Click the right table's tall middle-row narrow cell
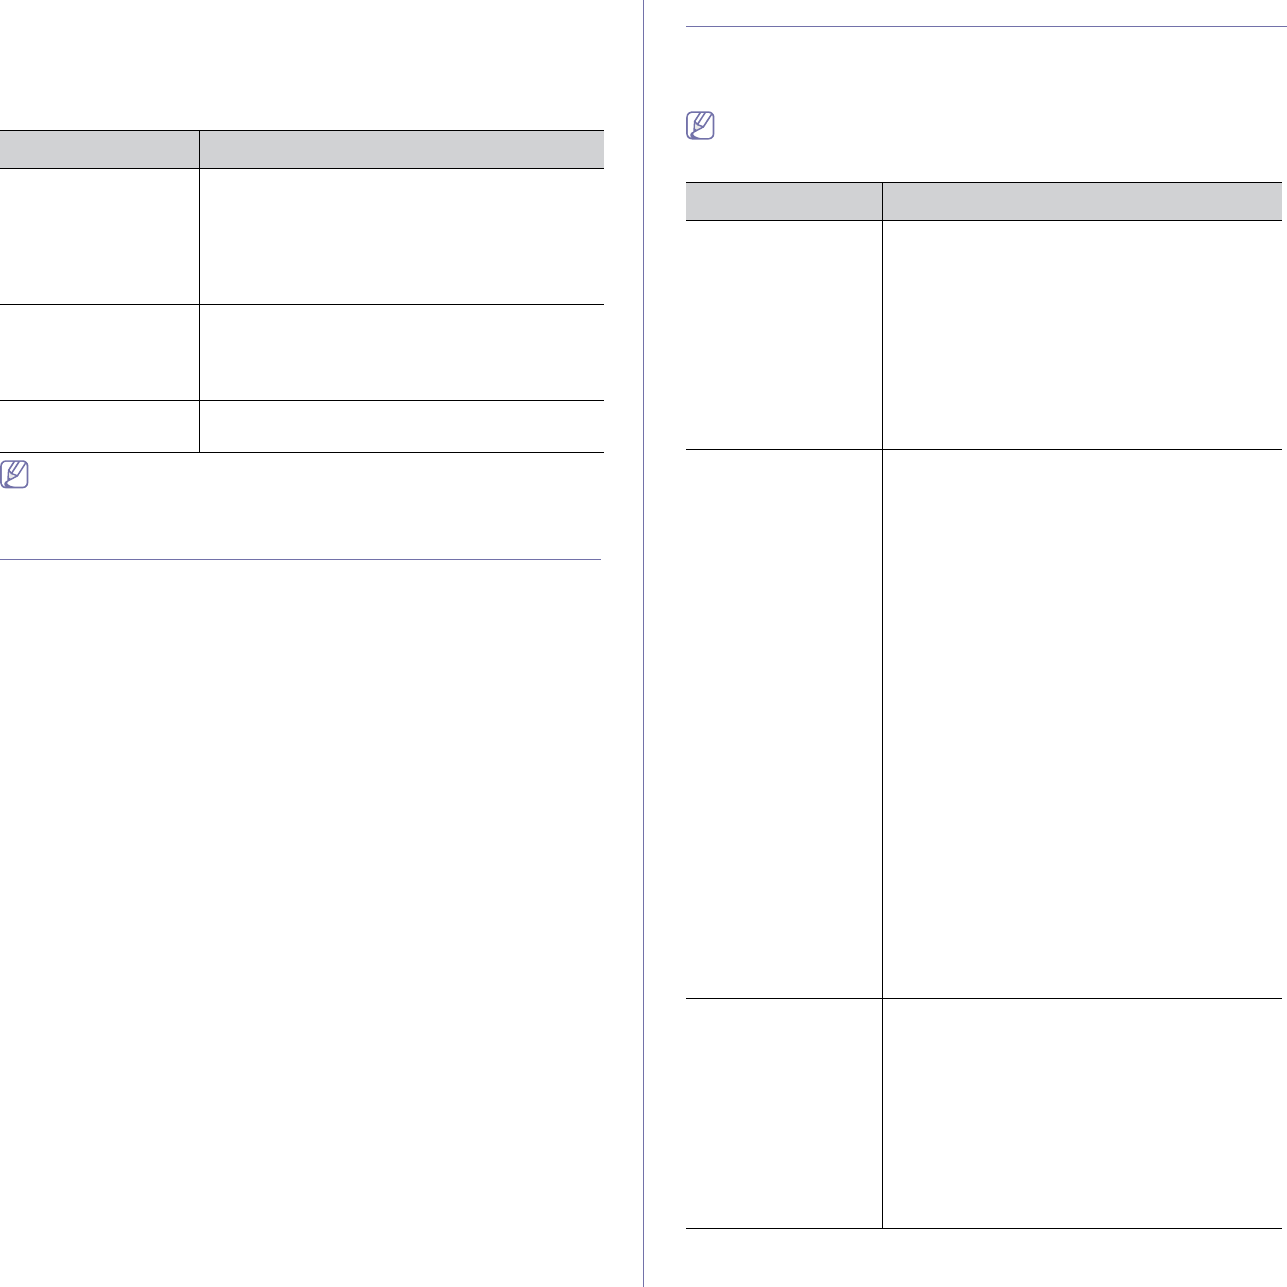The height and width of the screenshot is (1287, 1287). [x=784, y=723]
